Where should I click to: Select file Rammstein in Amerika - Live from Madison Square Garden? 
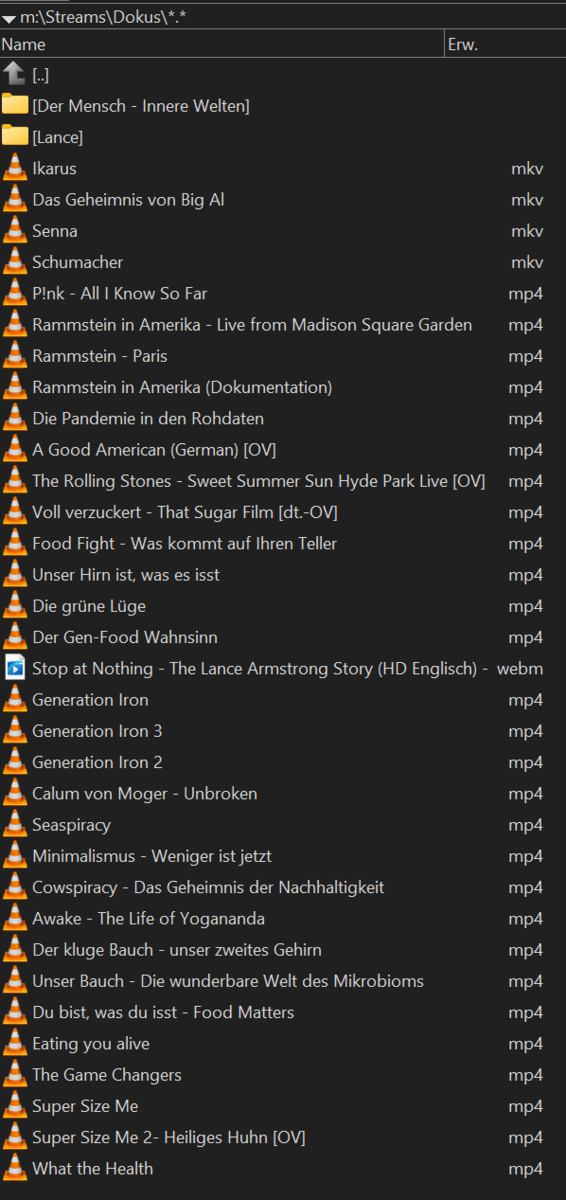coord(252,324)
